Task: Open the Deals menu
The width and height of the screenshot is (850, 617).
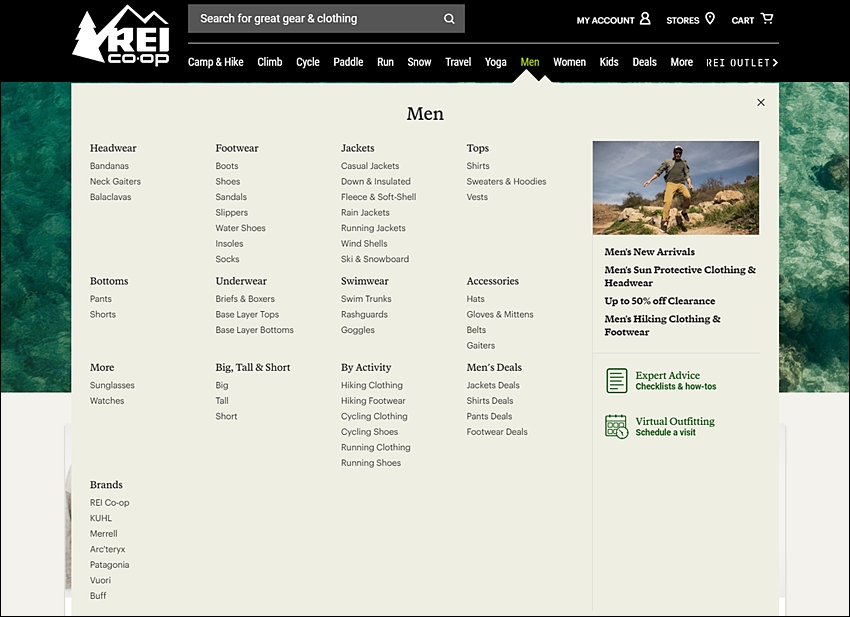Action: 644,62
